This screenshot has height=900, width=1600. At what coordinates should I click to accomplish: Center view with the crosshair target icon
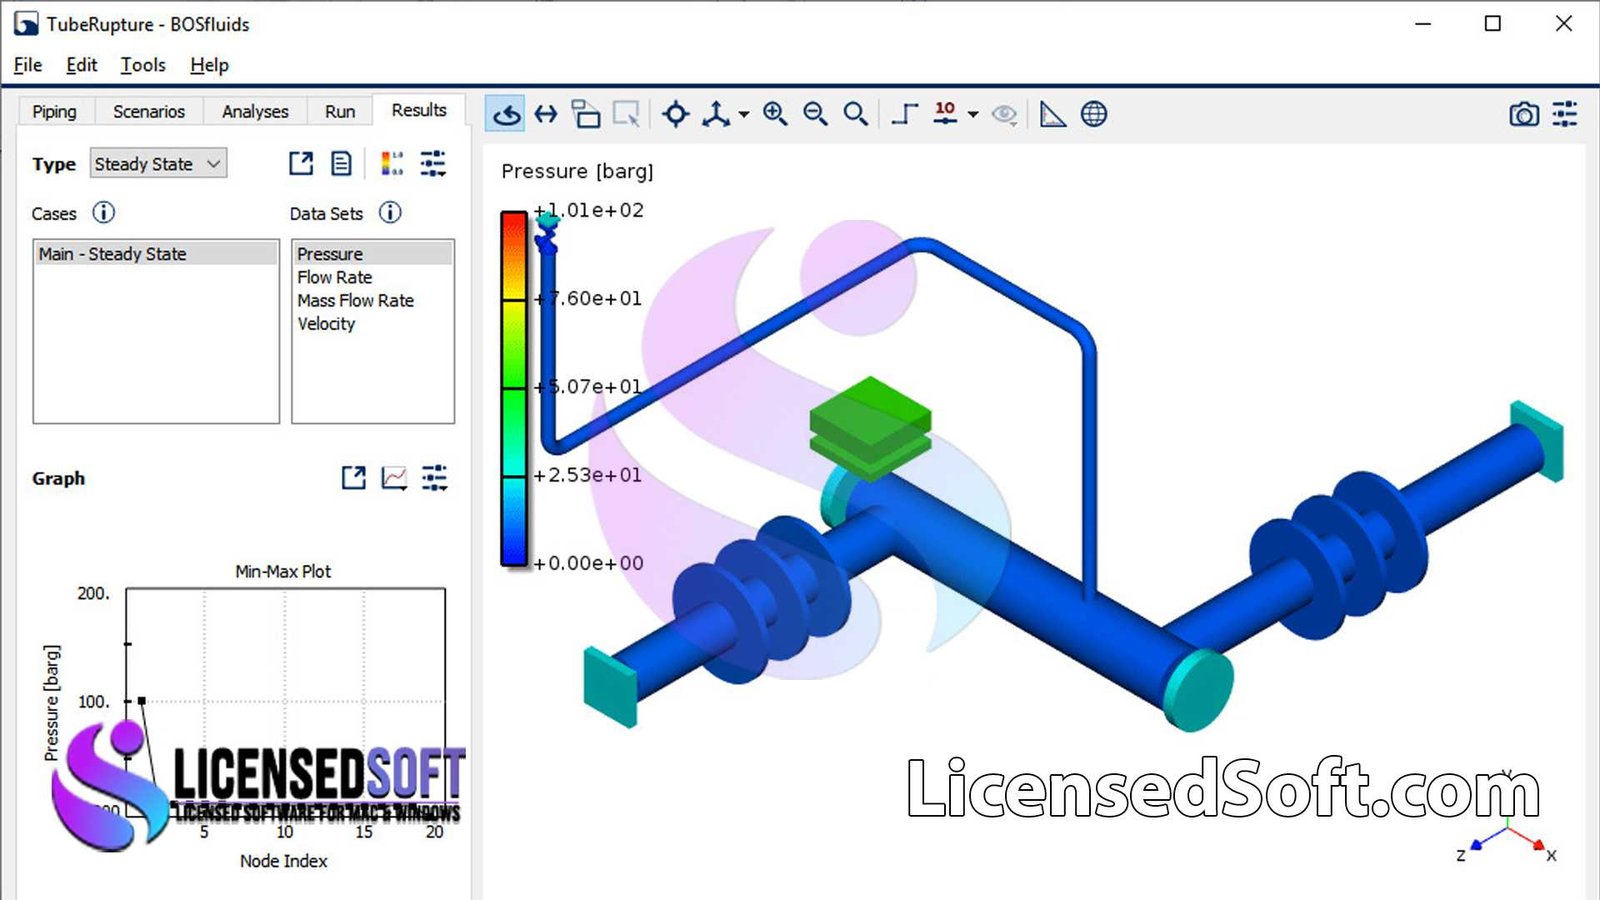click(x=676, y=114)
